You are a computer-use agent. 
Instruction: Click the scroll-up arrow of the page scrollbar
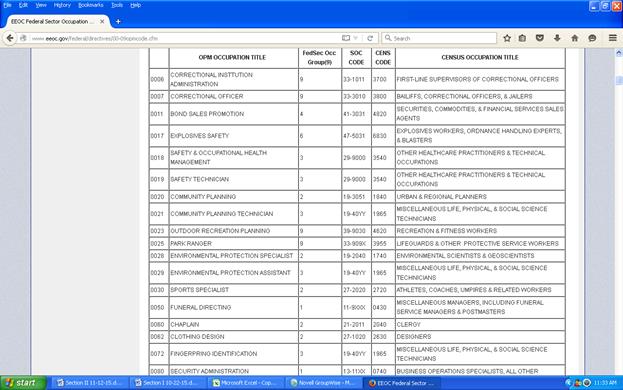tap(619, 53)
